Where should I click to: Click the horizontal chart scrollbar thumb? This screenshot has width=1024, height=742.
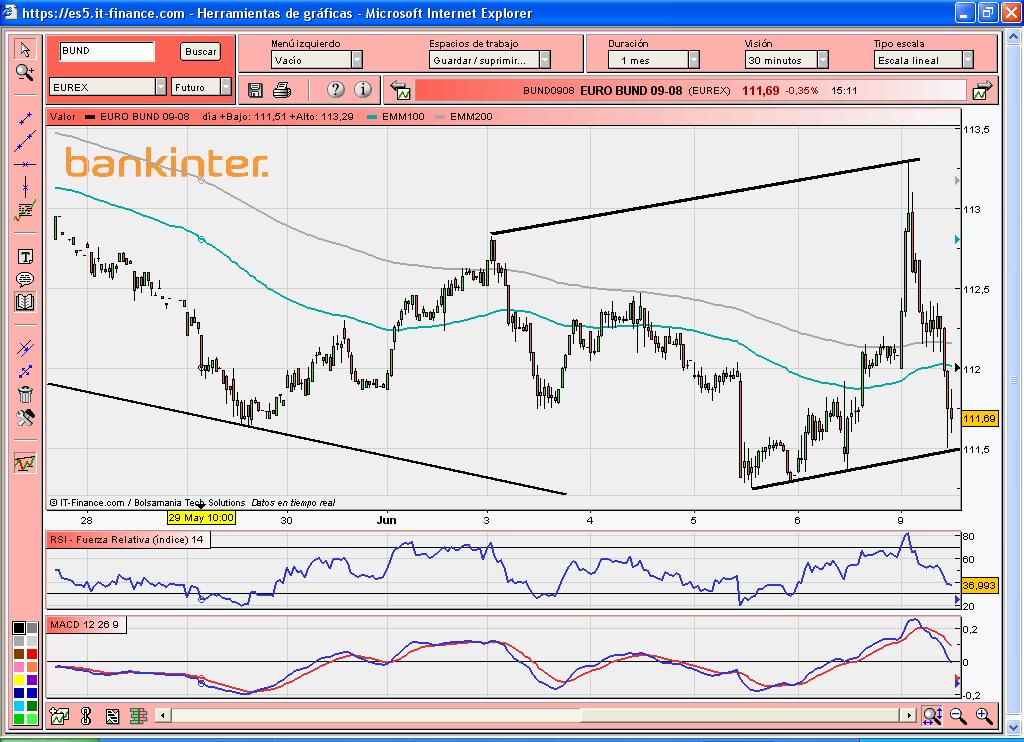pos(741,716)
